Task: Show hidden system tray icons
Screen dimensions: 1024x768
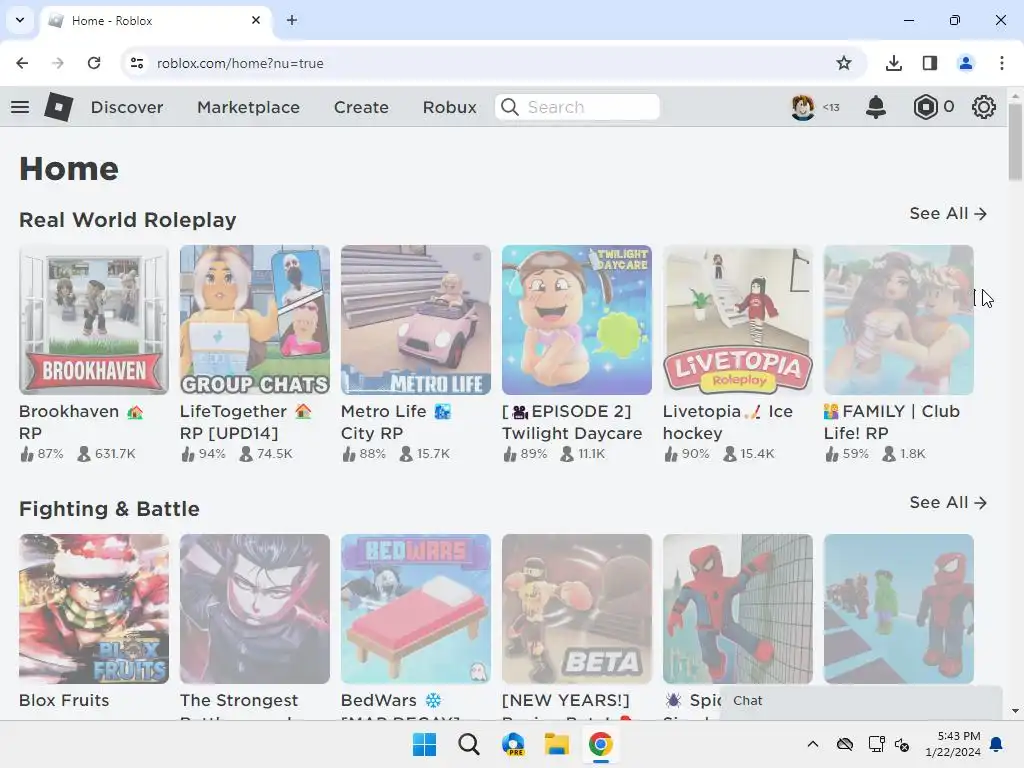Action: point(812,744)
